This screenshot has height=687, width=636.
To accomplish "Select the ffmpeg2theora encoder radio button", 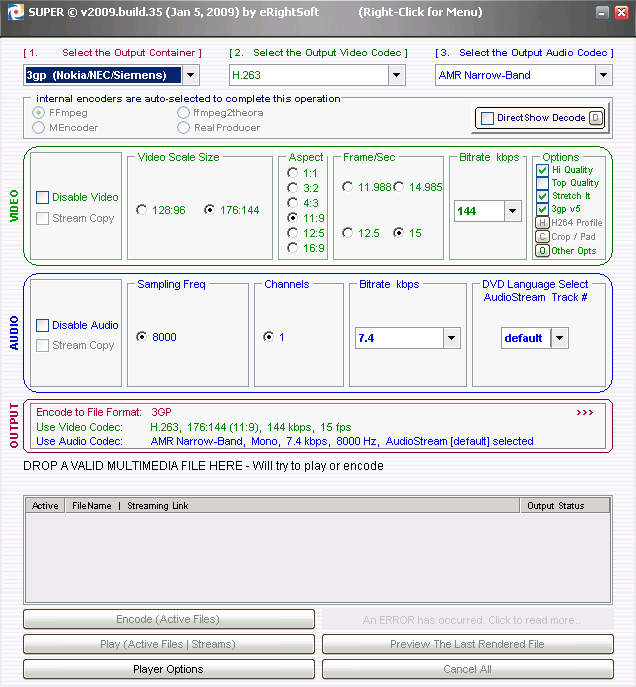I will click(x=183, y=113).
